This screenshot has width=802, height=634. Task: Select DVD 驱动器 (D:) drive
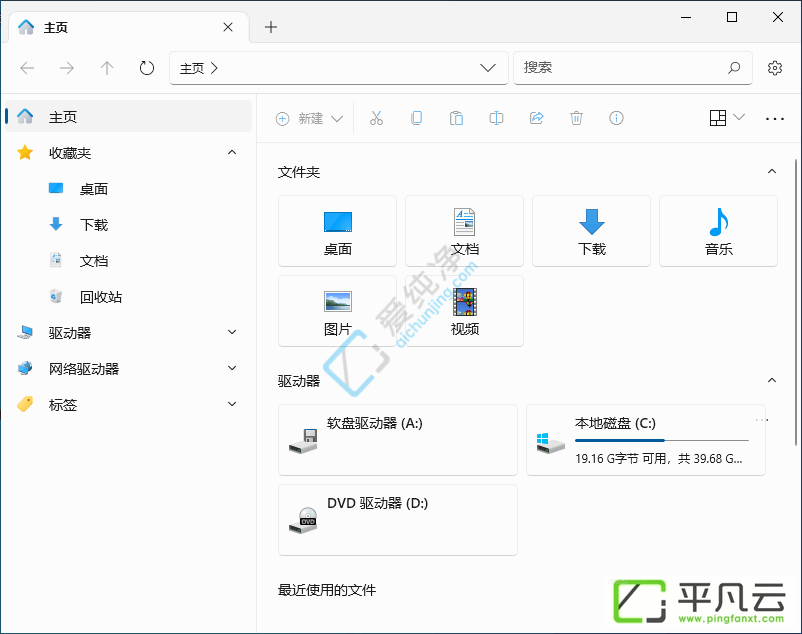pos(398,520)
